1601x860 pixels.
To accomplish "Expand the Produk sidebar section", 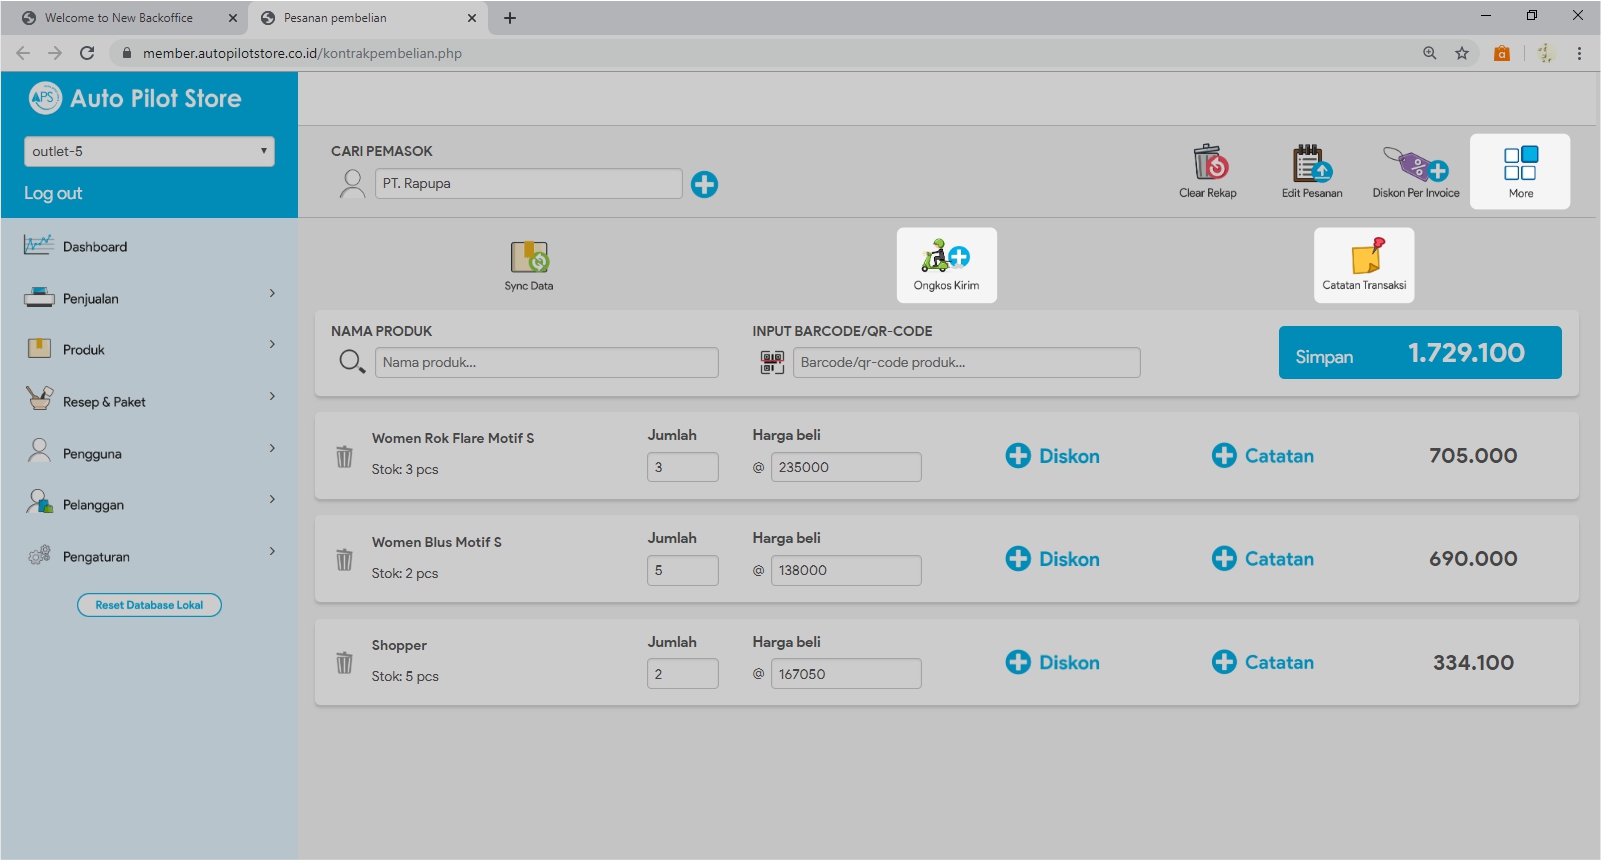I will coord(148,350).
